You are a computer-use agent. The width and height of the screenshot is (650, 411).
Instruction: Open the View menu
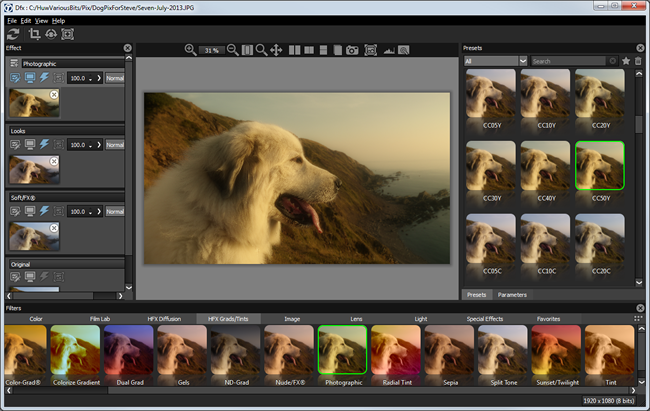(41, 20)
